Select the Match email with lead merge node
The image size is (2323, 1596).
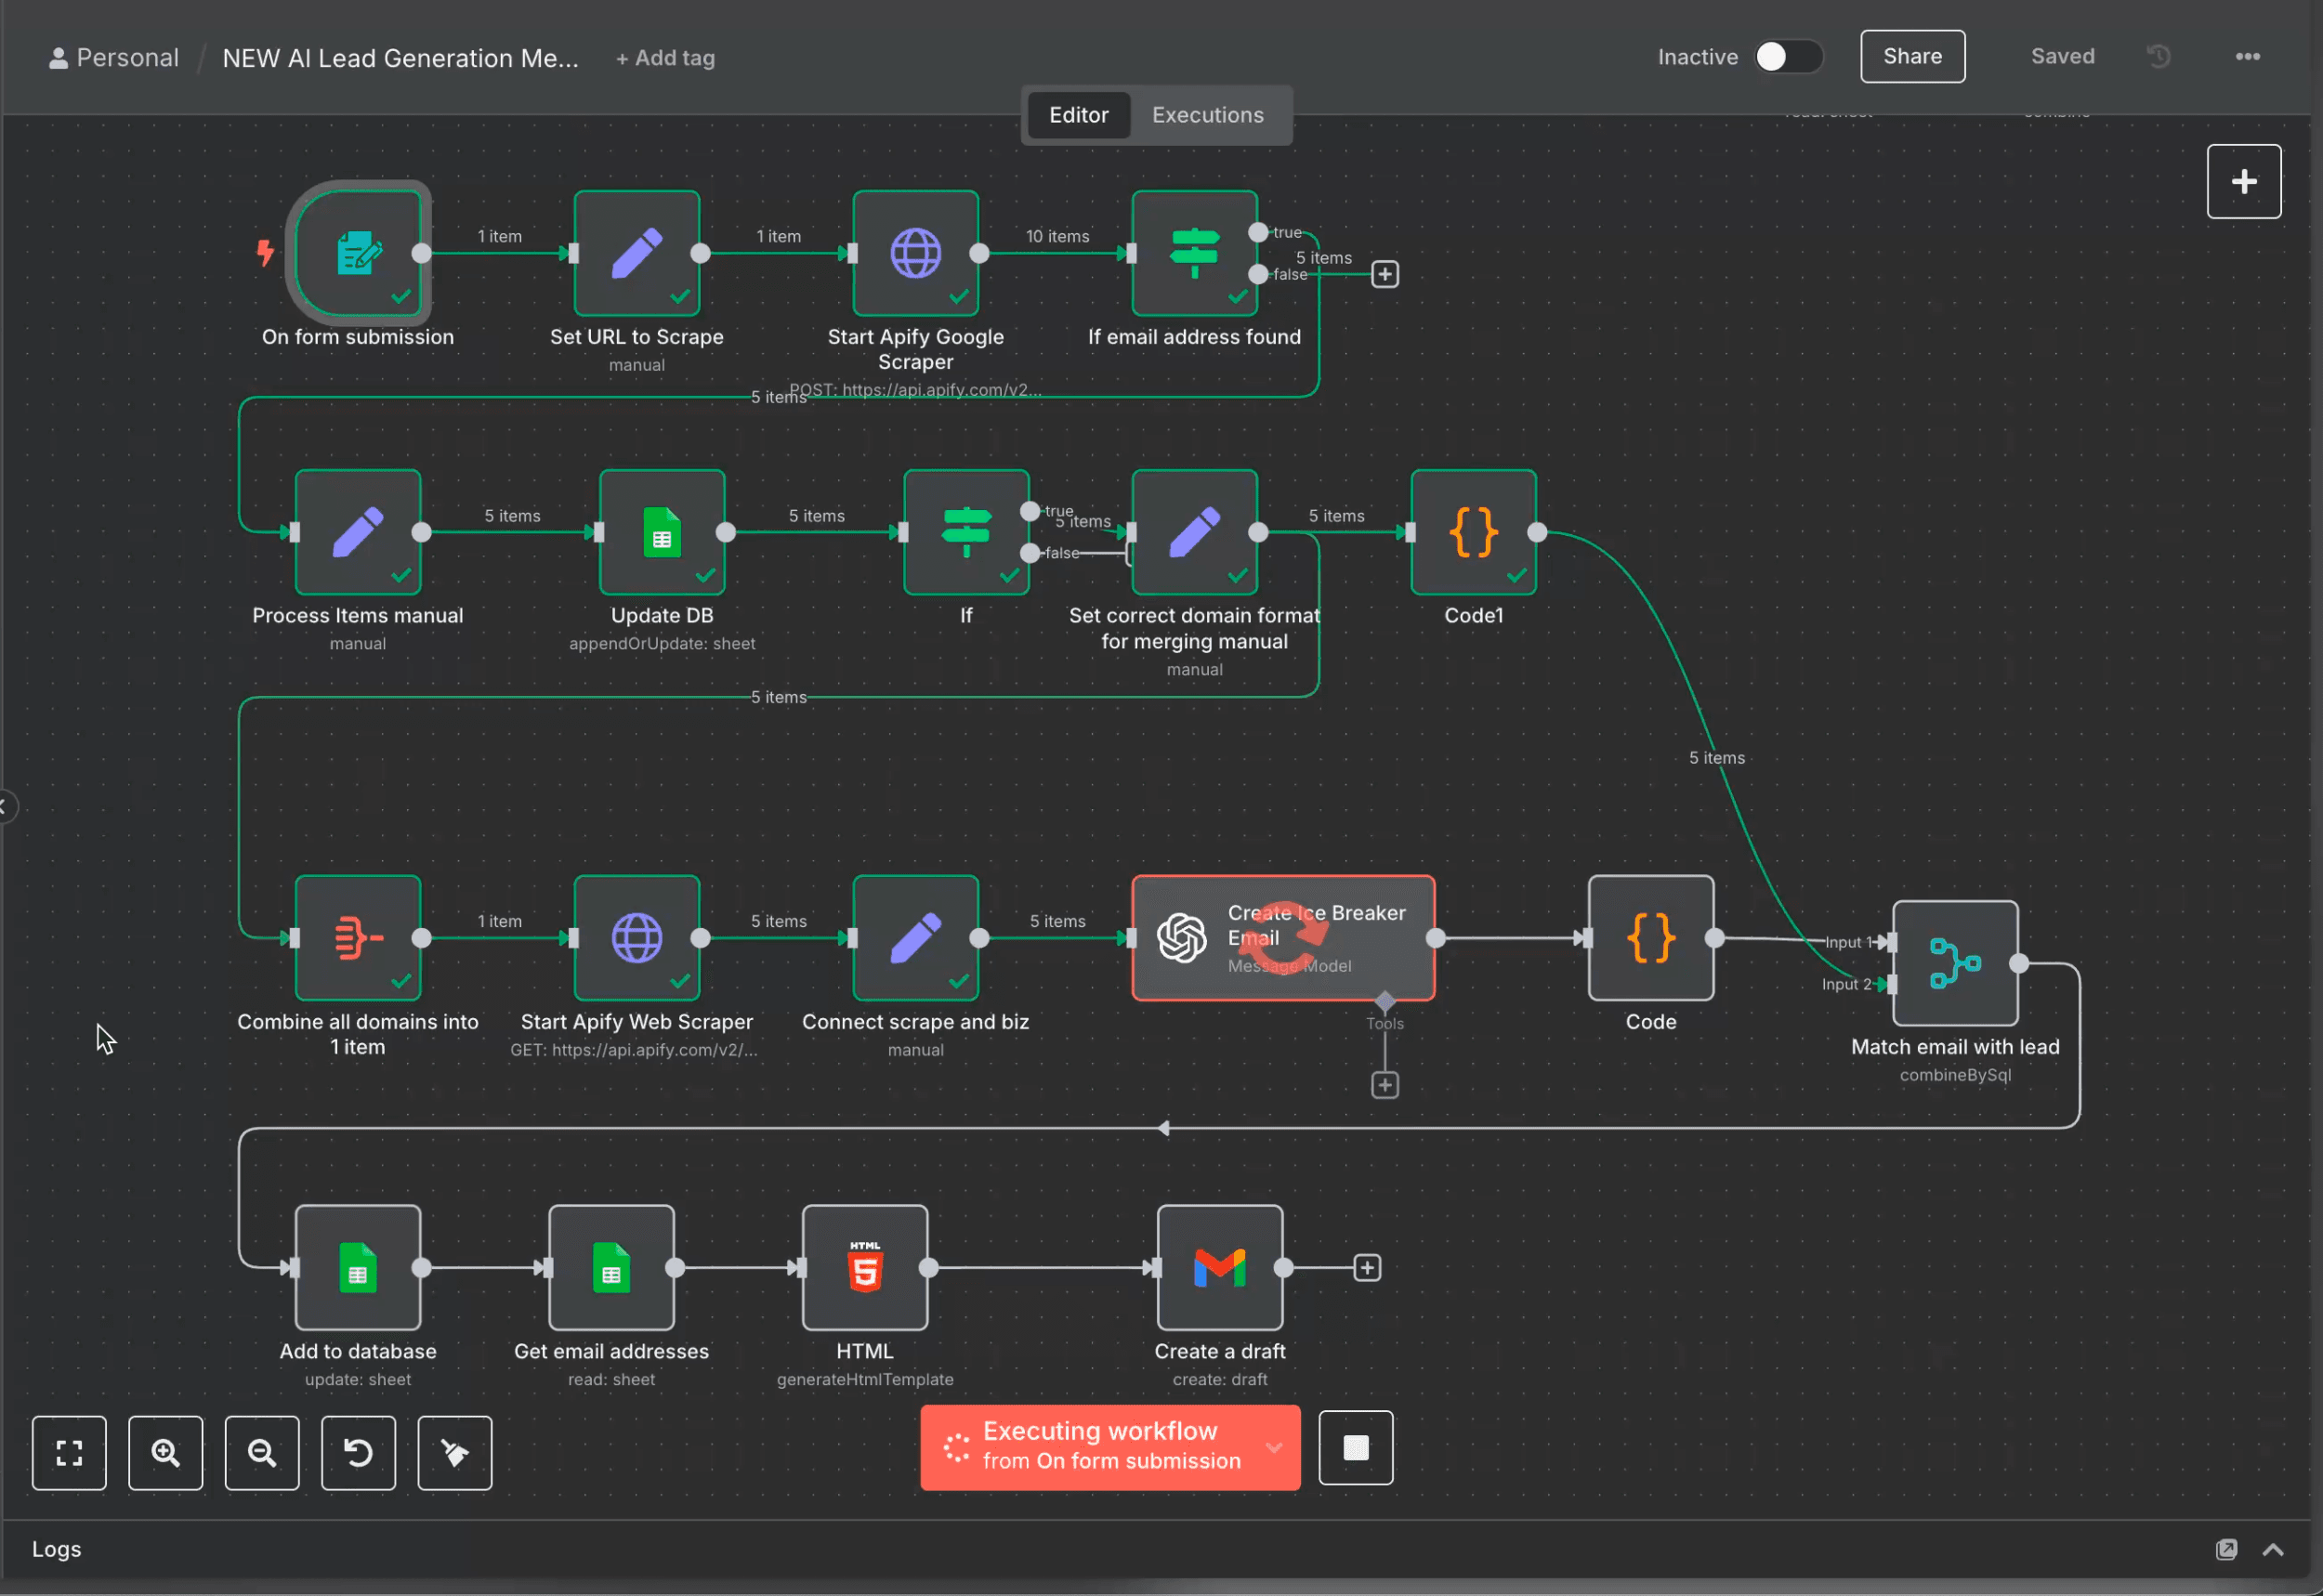(1954, 963)
